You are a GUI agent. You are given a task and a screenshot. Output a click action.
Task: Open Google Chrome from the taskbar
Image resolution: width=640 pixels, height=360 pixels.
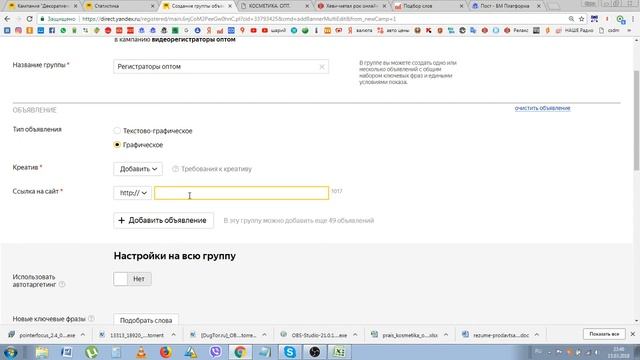pyautogui.click(x=240, y=352)
